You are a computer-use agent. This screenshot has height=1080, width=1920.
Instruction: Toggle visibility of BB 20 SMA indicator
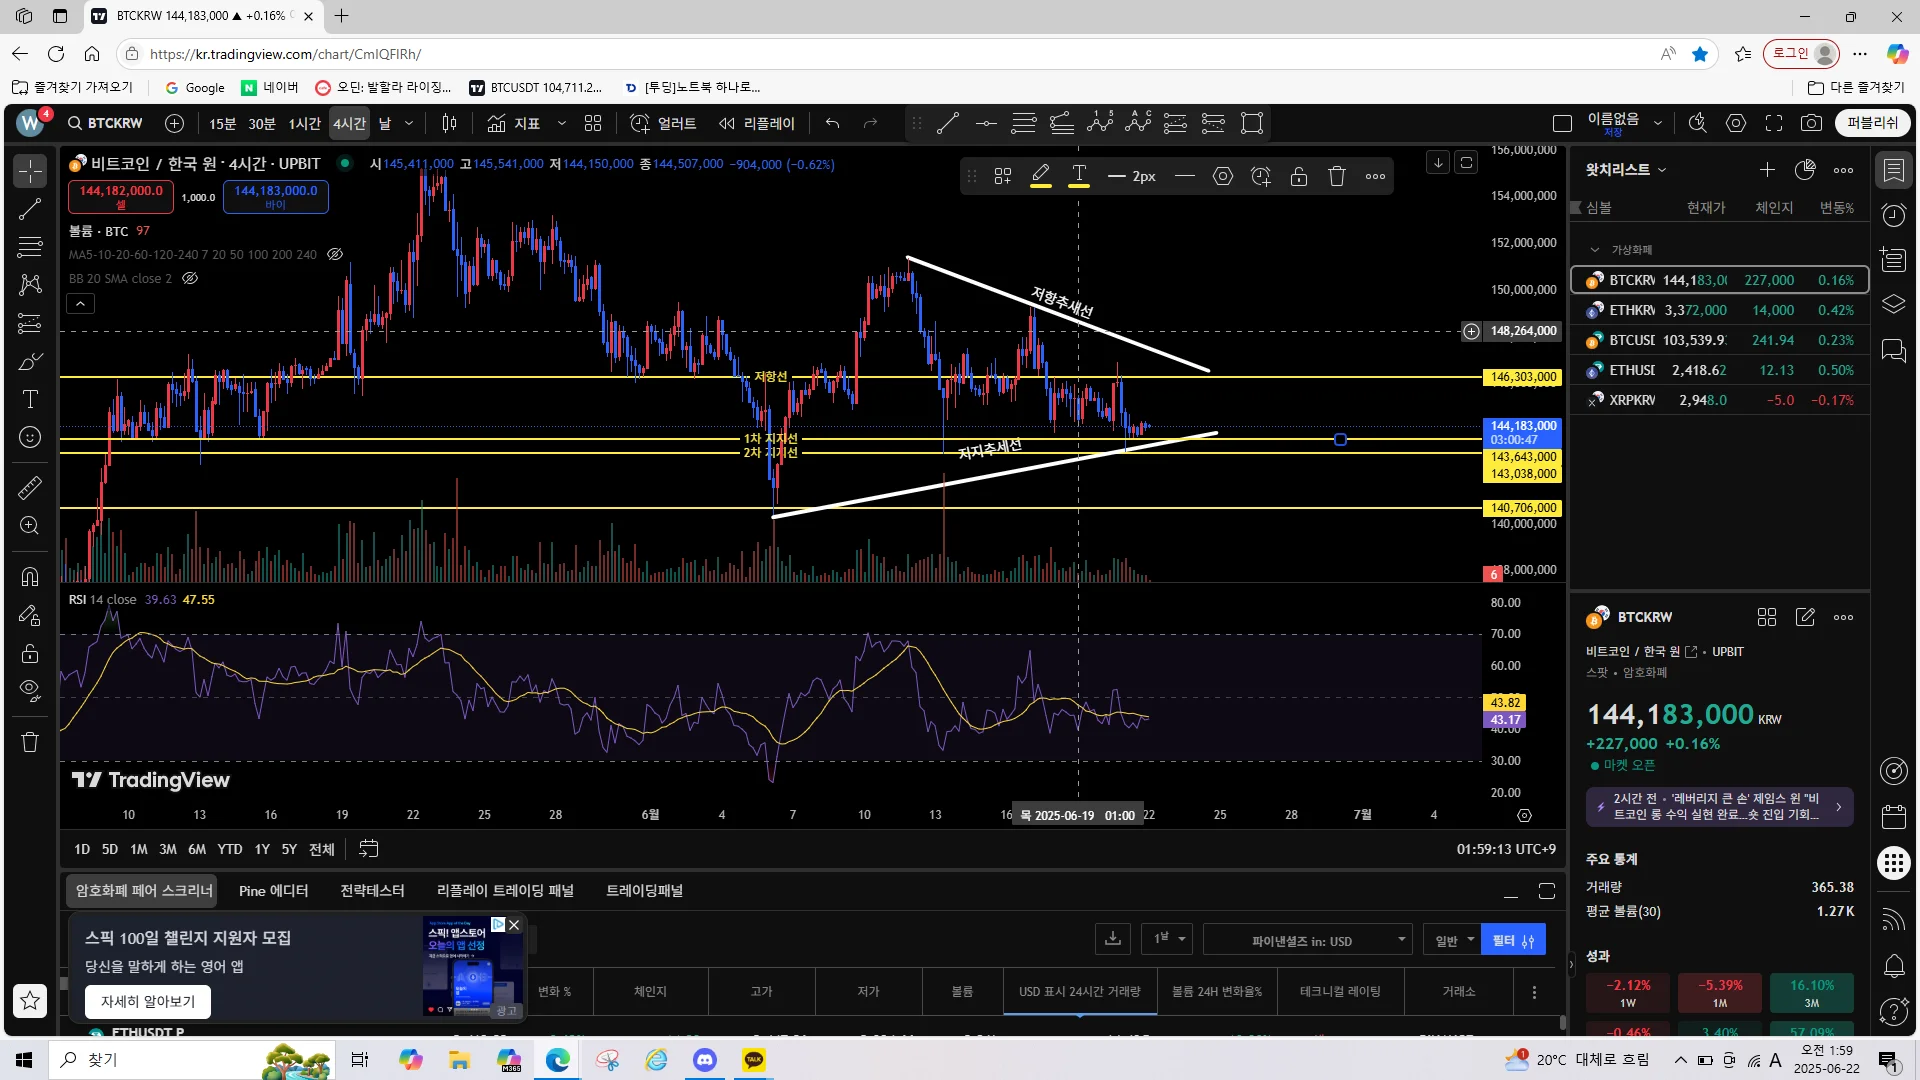pos(190,278)
